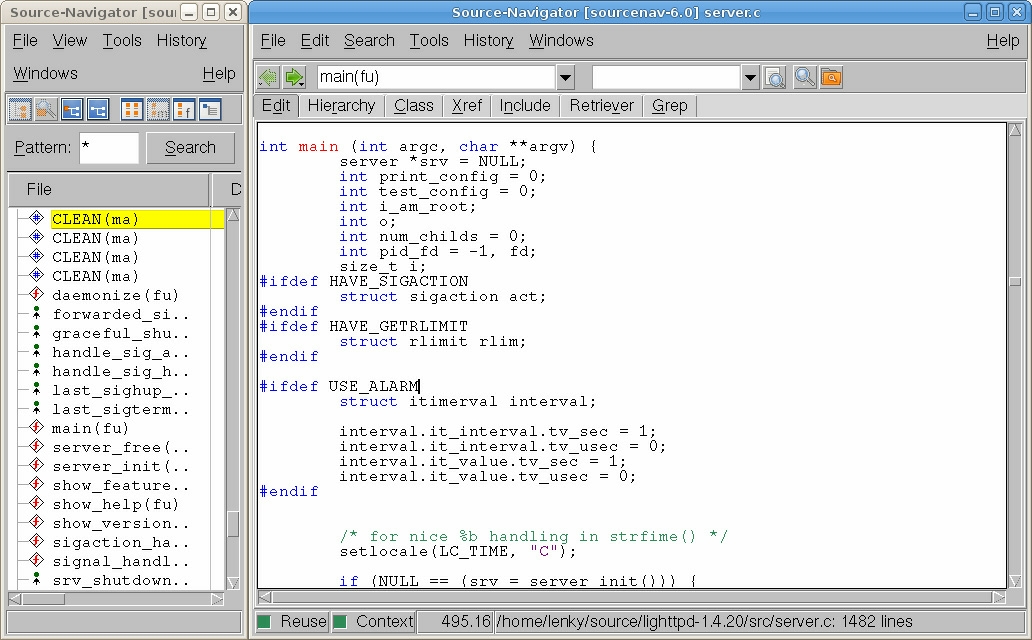This screenshot has width=1032, height=640.
Task: Open the Search menu in editor window
Action: 369,40
